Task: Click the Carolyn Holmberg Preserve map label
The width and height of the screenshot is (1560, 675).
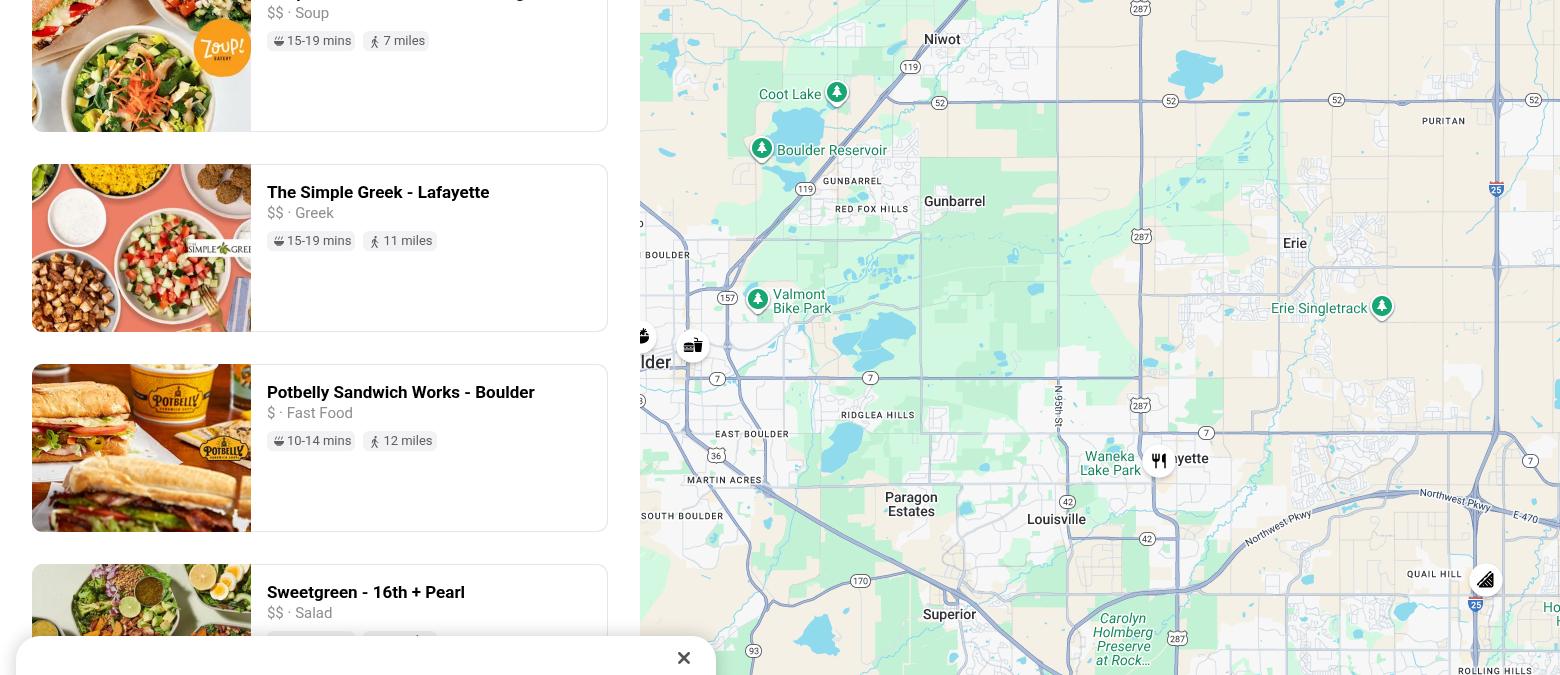Action: 1125,639
